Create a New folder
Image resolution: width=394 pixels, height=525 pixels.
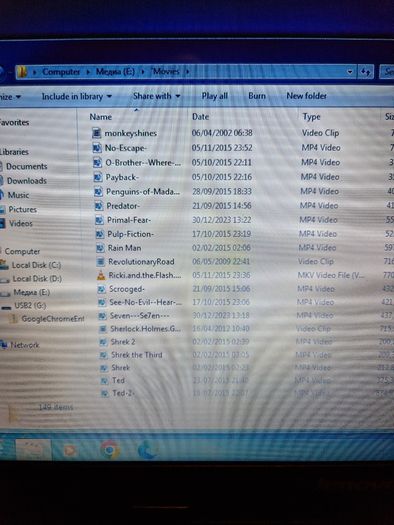click(306, 96)
